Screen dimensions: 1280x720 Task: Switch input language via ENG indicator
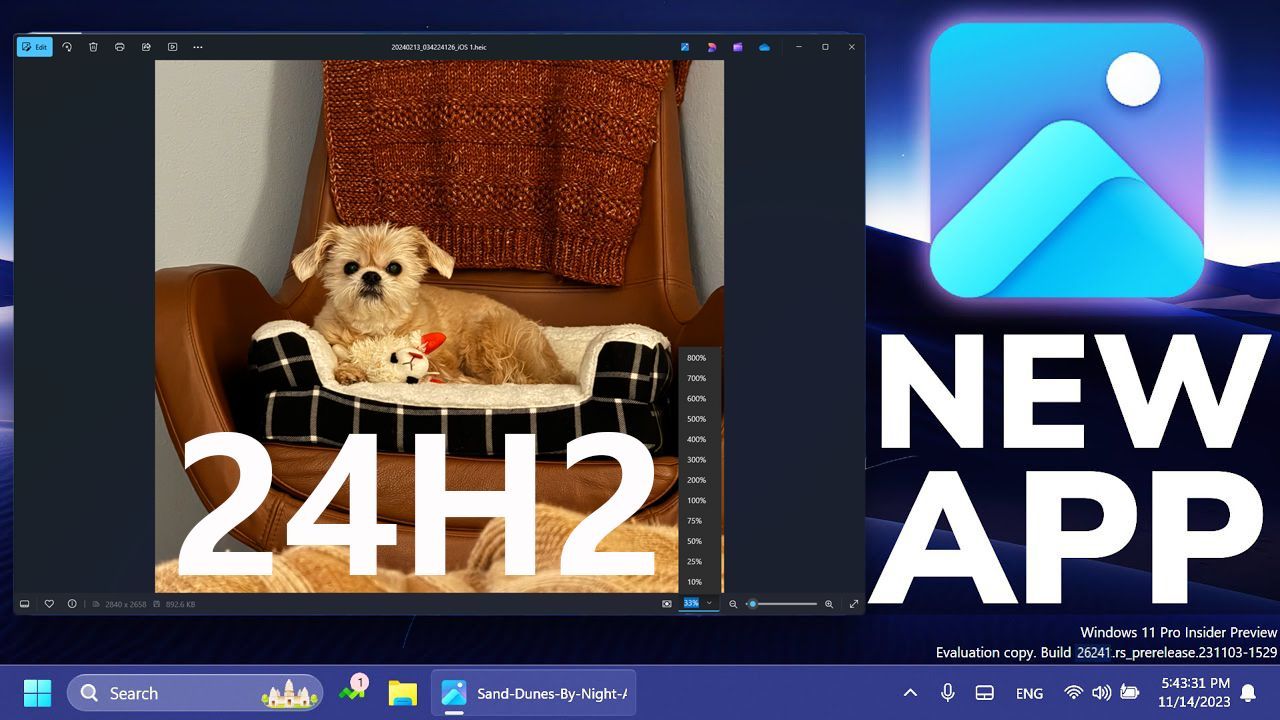[1029, 693]
